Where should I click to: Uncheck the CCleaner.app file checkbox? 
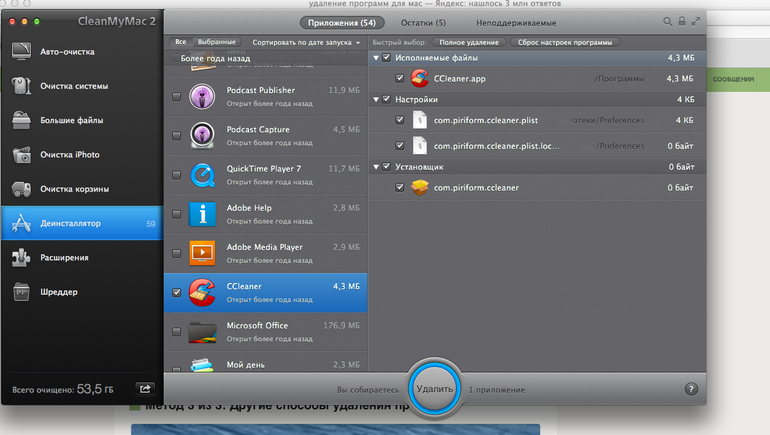pyautogui.click(x=400, y=78)
